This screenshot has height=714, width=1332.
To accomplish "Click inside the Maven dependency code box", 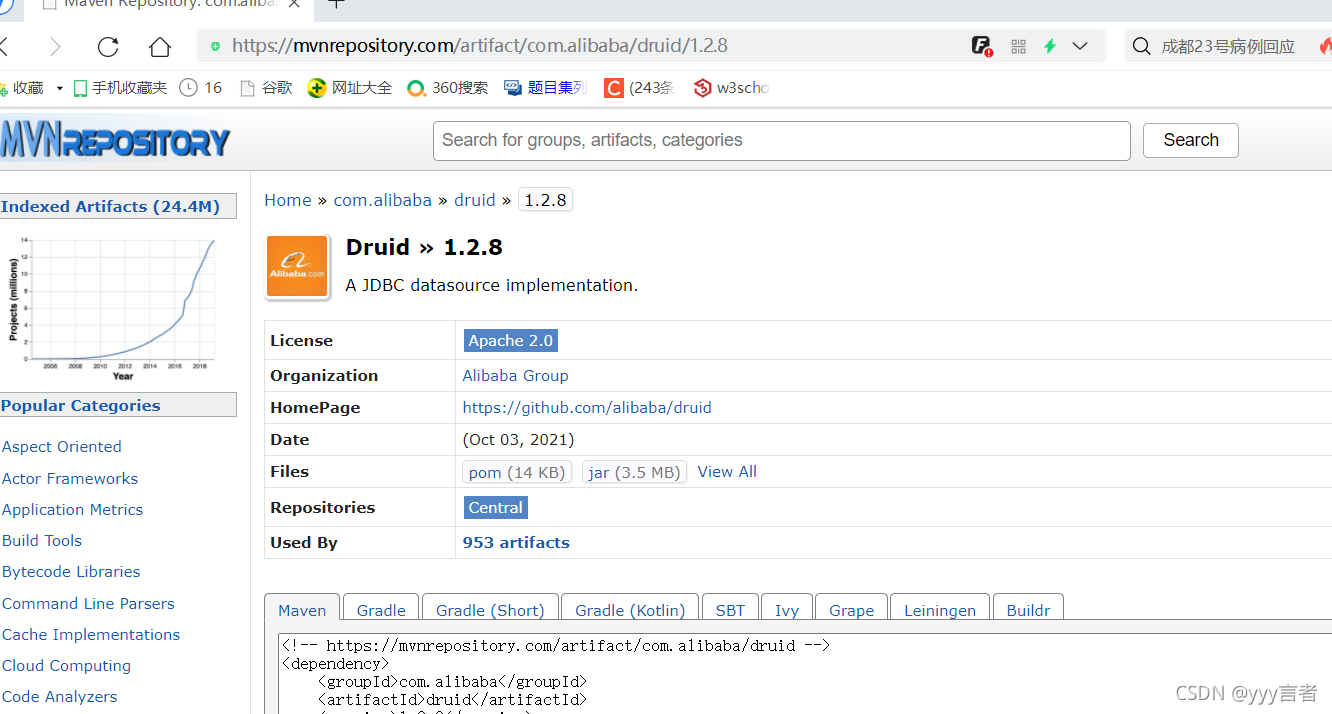I will 805,673.
